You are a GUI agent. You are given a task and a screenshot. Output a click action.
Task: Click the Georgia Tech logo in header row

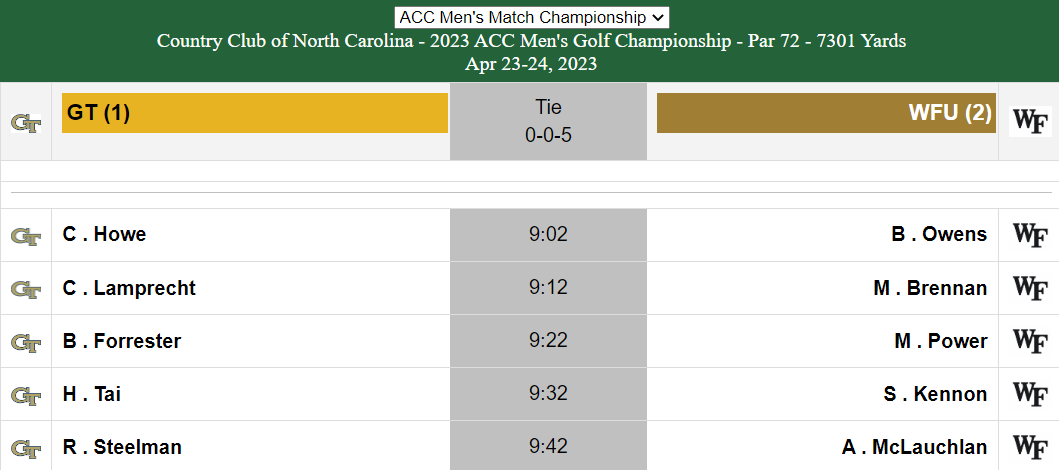[x=26, y=123]
